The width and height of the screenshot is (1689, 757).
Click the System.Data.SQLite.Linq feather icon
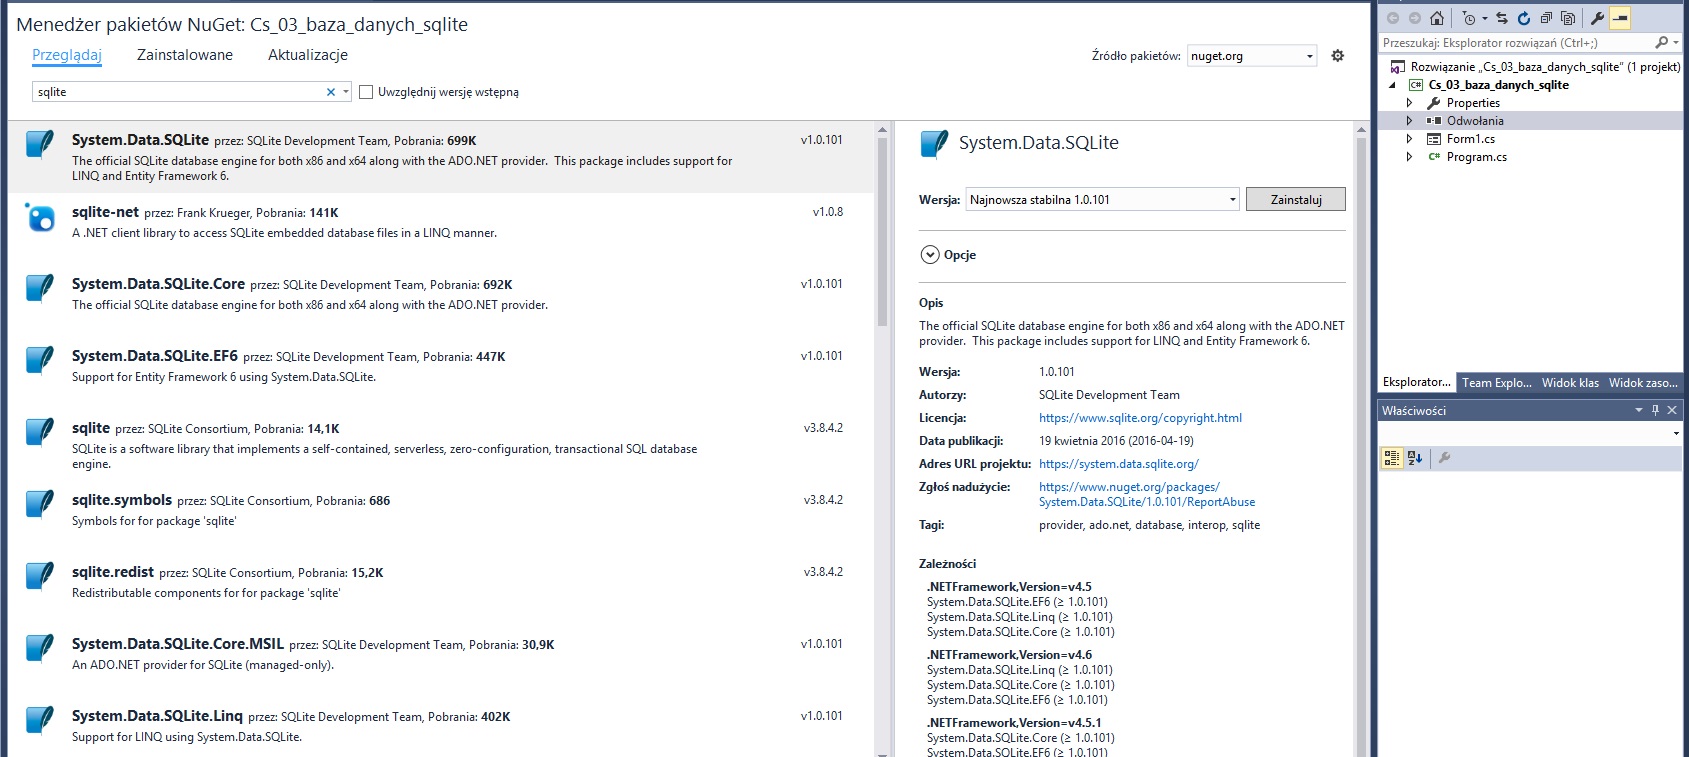pos(39,720)
